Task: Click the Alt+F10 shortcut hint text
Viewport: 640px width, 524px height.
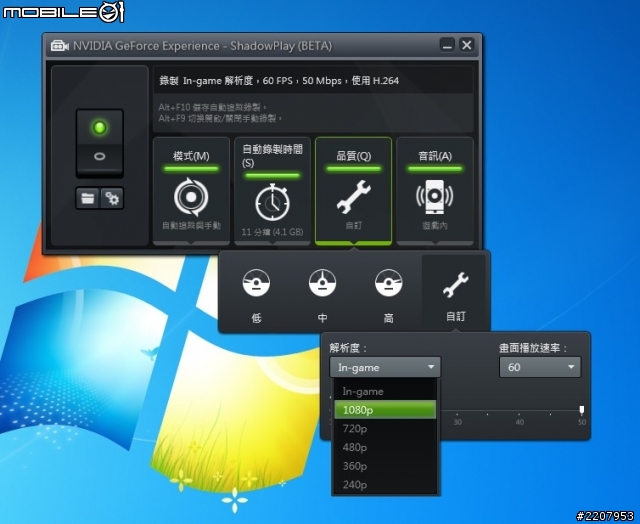Action: point(212,107)
